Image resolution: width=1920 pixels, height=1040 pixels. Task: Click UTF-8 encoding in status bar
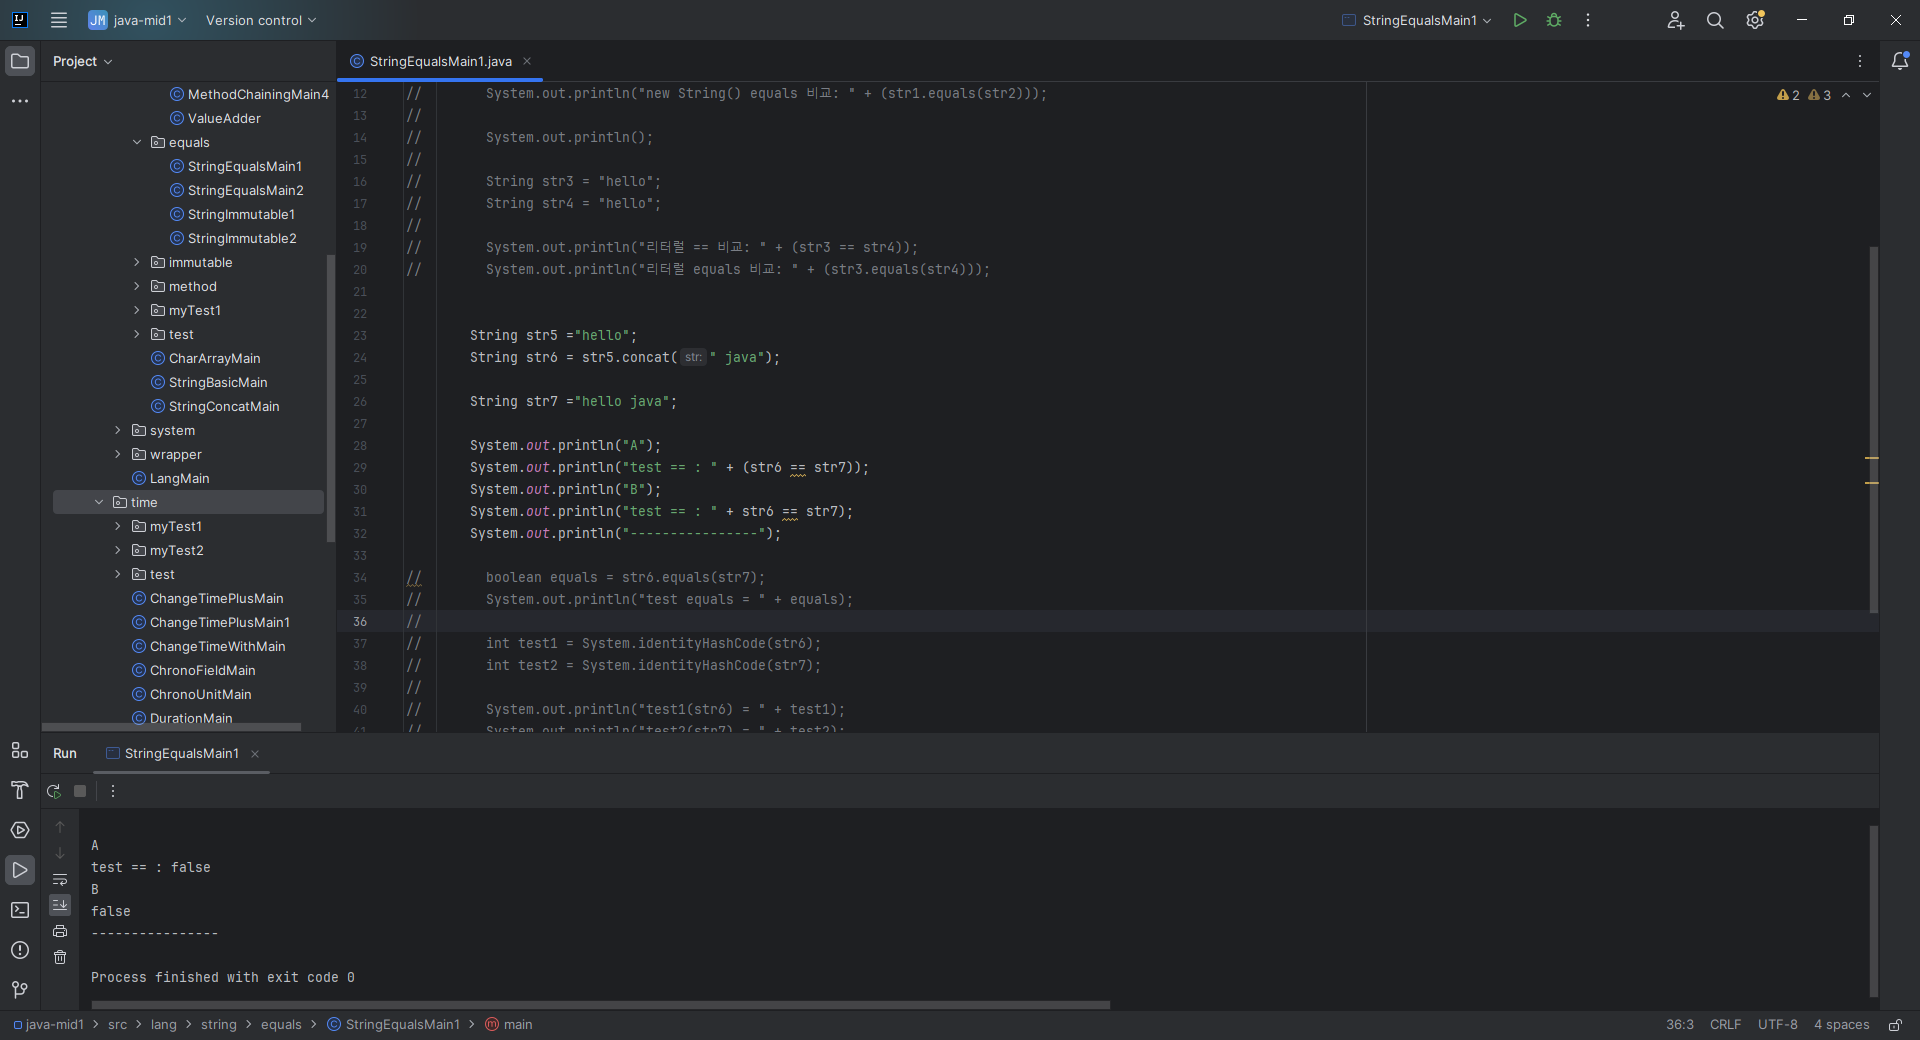[1777, 1025]
